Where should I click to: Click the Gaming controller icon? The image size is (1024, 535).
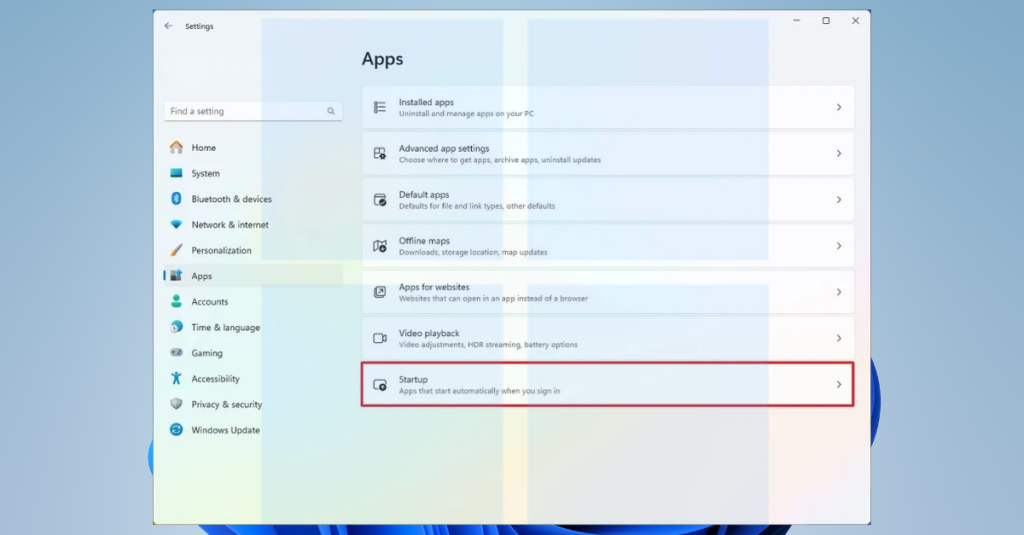(176, 353)
